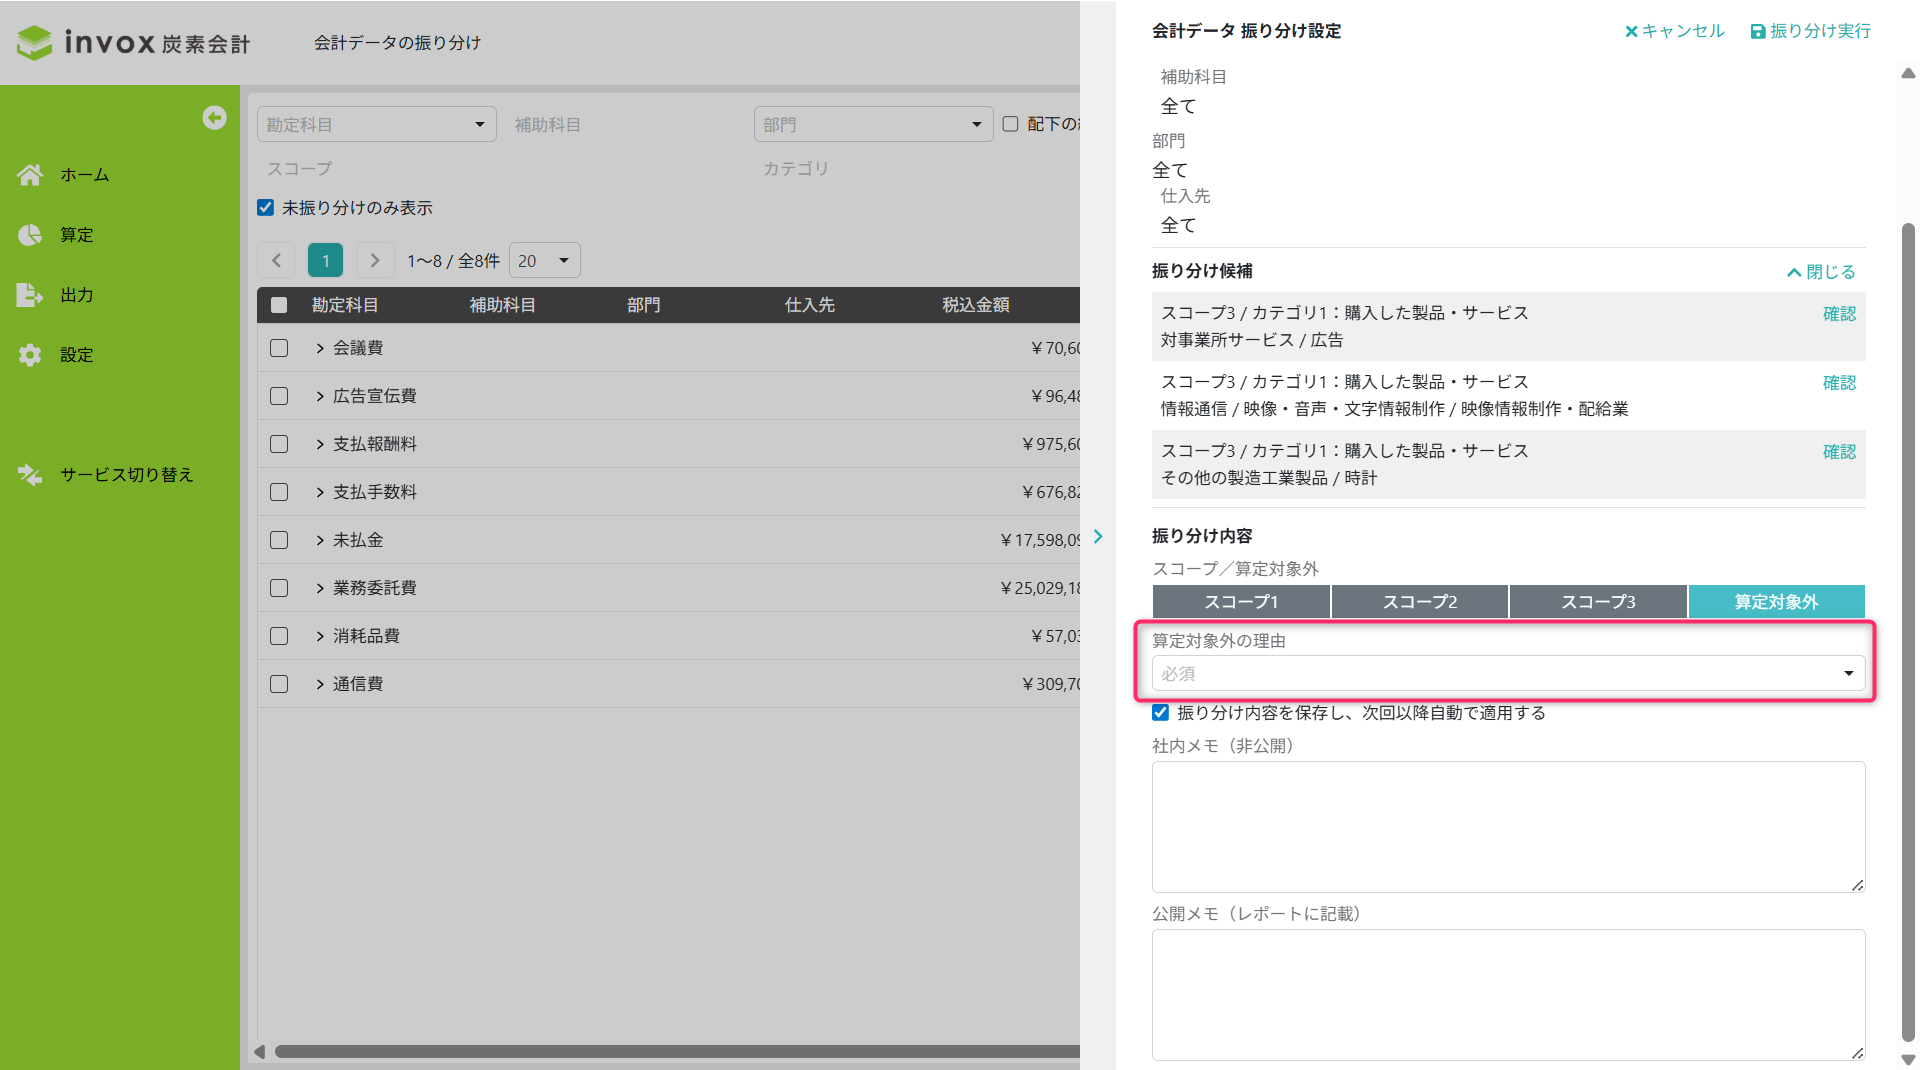This screenshot has width=1920, height=1070.
Task: Open the 勘定科目 filter dropdown
Action: pos(377,124)
